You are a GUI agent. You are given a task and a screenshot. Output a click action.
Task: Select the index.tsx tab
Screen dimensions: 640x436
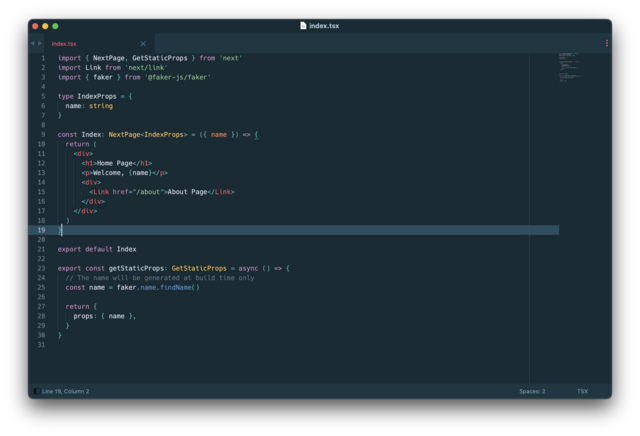(x=98, y=44)
